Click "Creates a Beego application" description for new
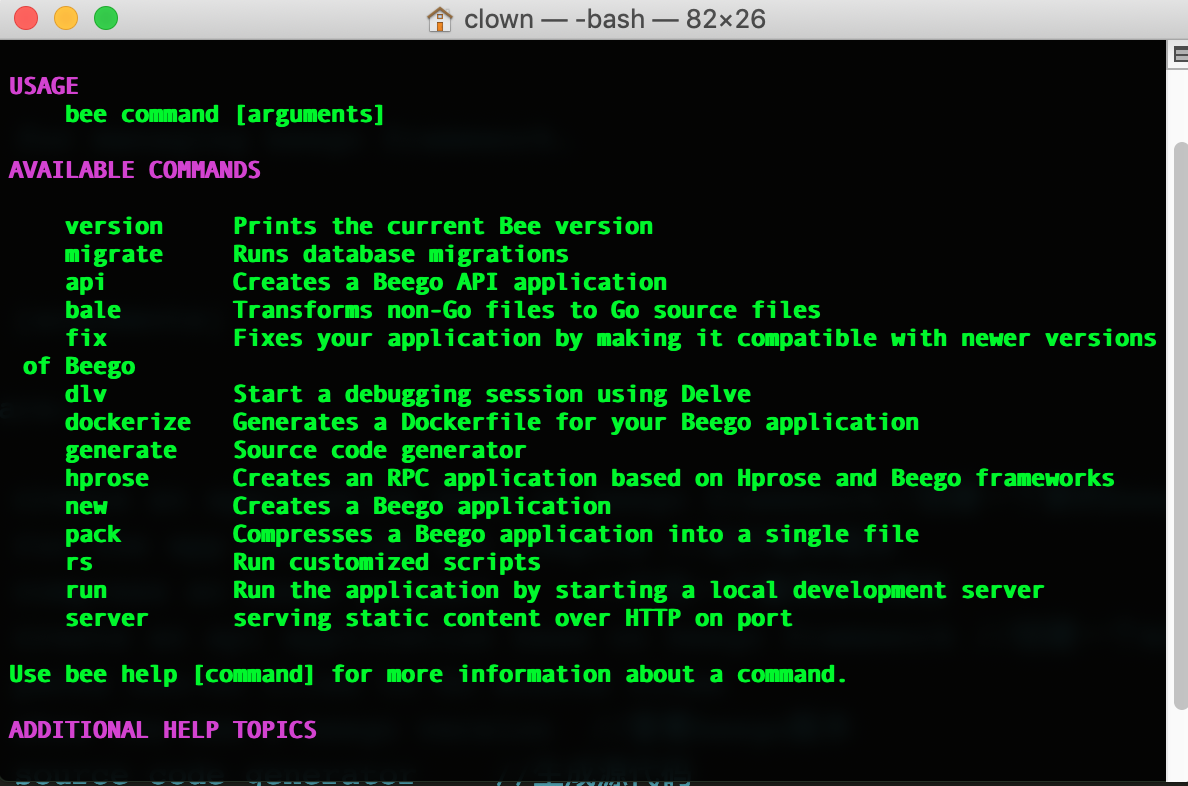The width and height of the screenshot is (1188, 786). (x=422, y=506)
